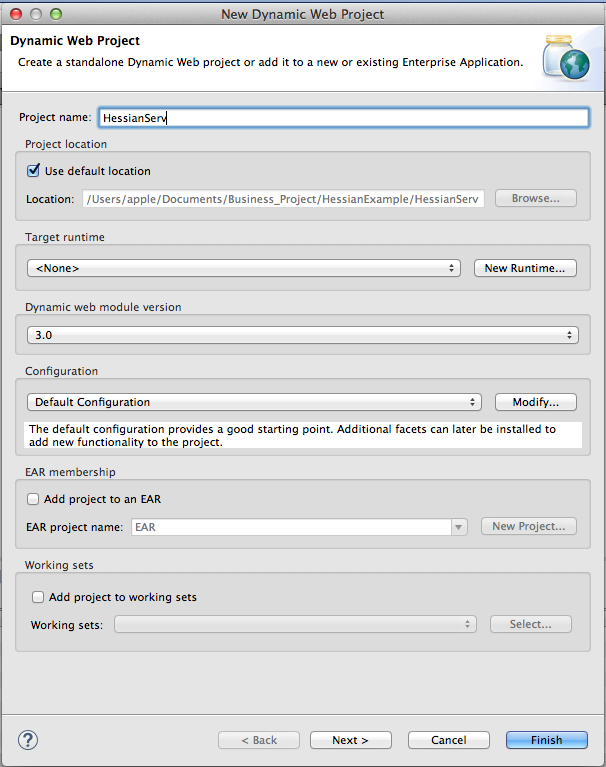Open the Target runtime dropdown
Viewport: 606px width, 767px height.
click(x=244, y=268)
